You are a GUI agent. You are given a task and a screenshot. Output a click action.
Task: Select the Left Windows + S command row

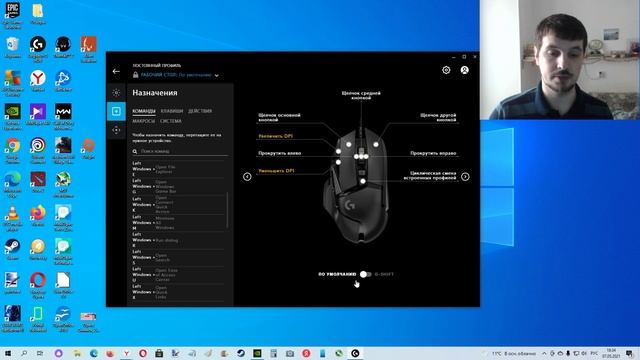pos(178,258)
